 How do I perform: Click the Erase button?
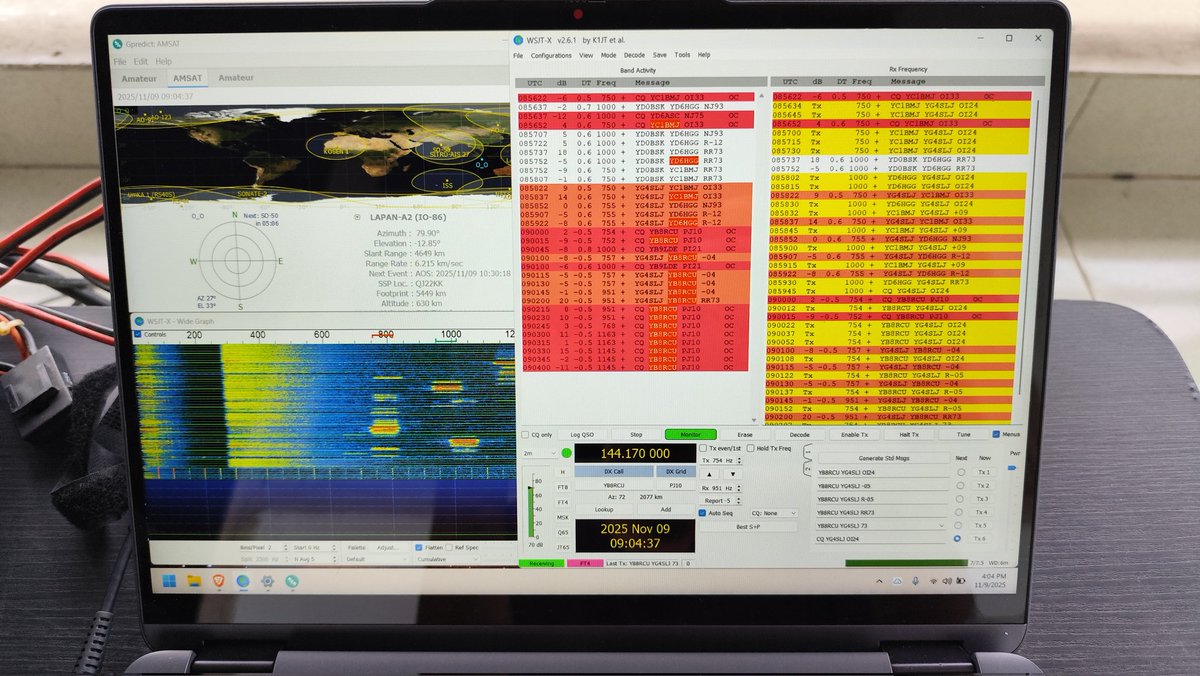click(744, 435)
